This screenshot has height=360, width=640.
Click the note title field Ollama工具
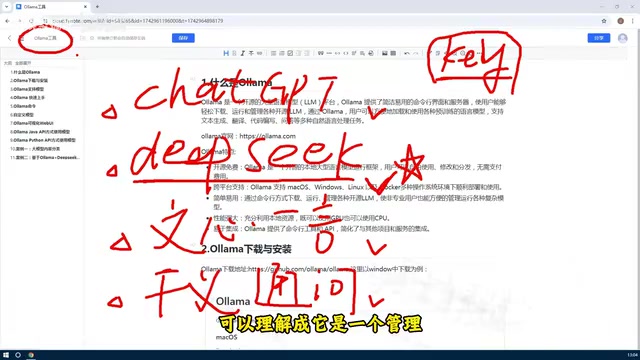click(45, 38)
